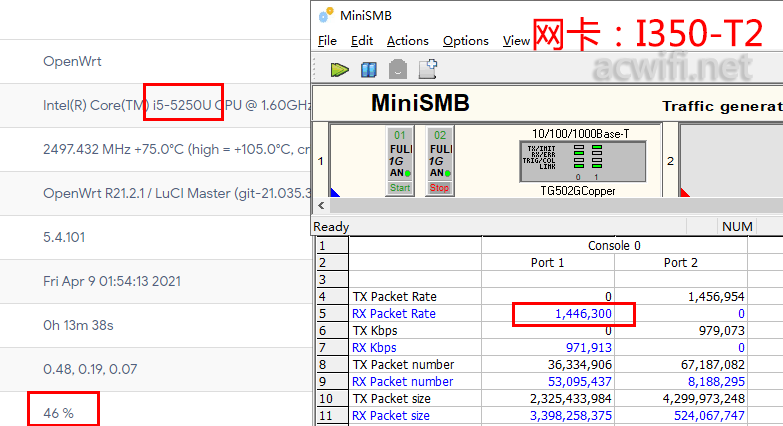Click the TX Packet size row label

pyautogui.click(x=392, y=399)
